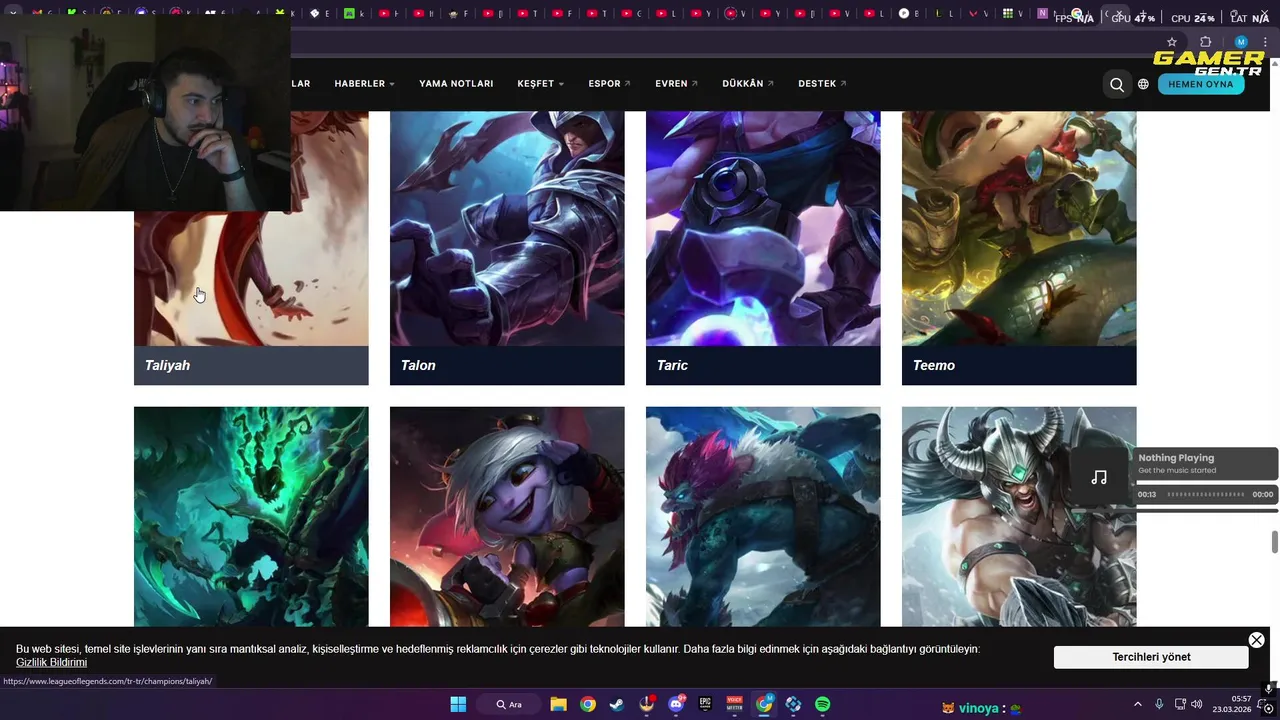Click the taskbar search box Ara
1280x720 pixels.
pos(510,704)
